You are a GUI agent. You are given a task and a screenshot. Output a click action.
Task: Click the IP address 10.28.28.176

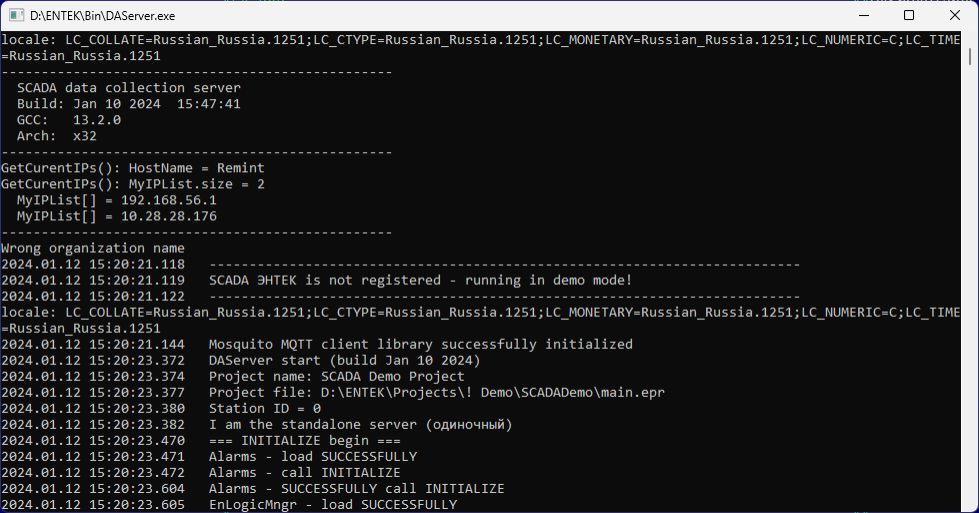(168, 216)
